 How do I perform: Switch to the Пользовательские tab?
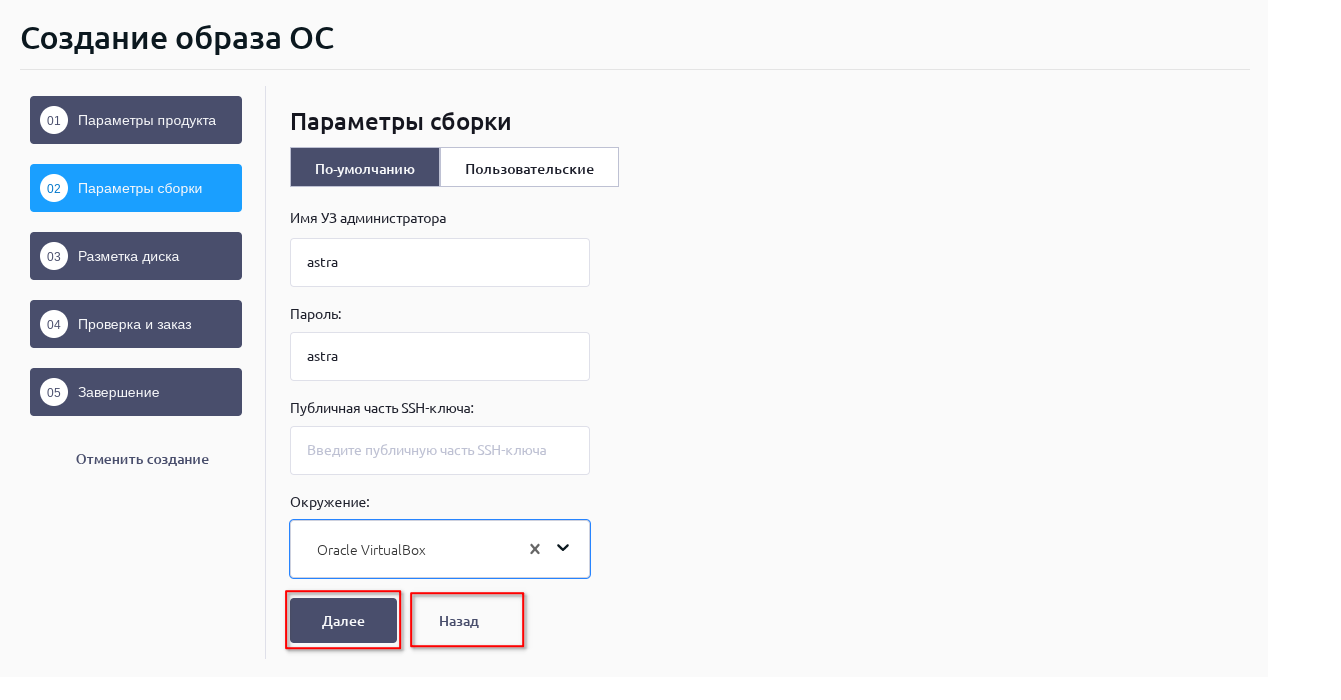(x=529, y=168)
